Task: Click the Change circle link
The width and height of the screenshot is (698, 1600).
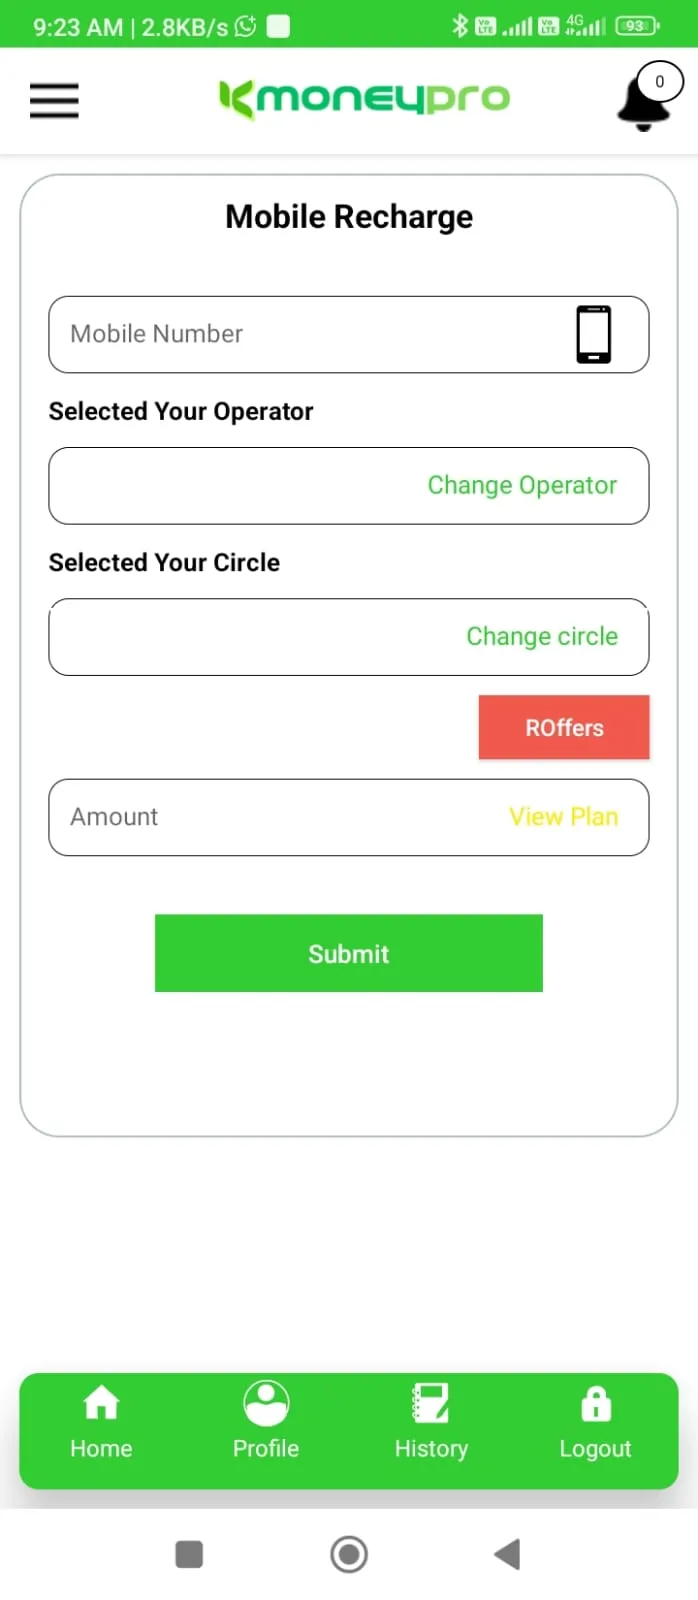Action: [542, 636]
